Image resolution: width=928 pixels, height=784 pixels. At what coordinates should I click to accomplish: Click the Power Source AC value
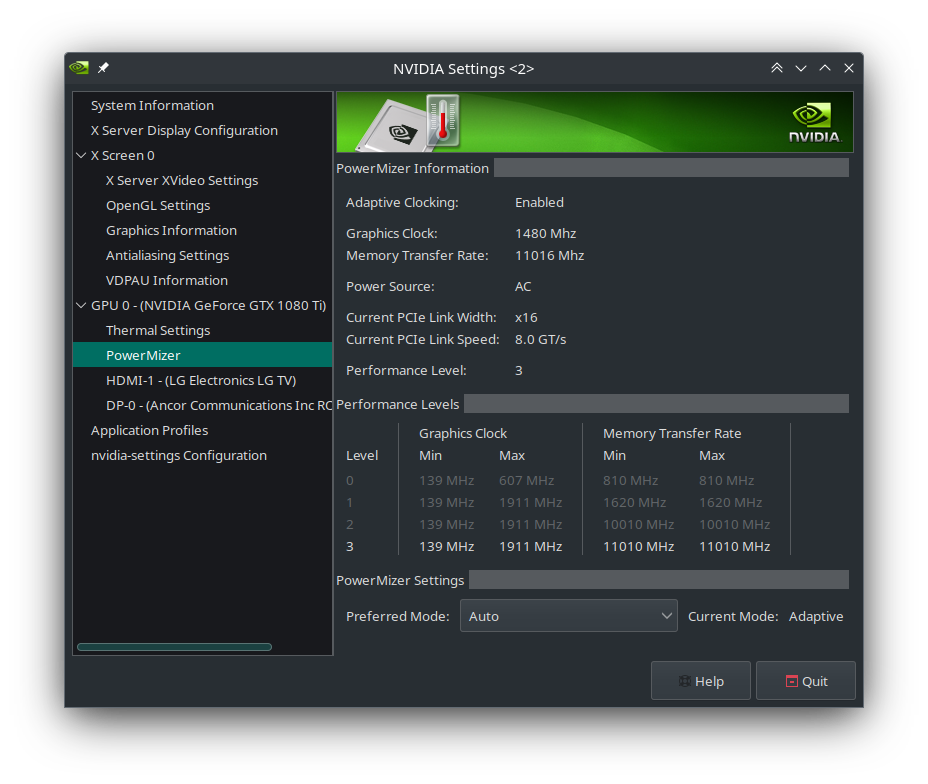[523, 286]
